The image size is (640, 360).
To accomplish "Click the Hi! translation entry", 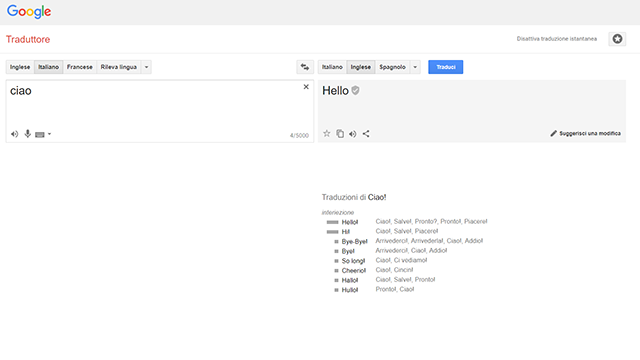I will click(346, 232).
